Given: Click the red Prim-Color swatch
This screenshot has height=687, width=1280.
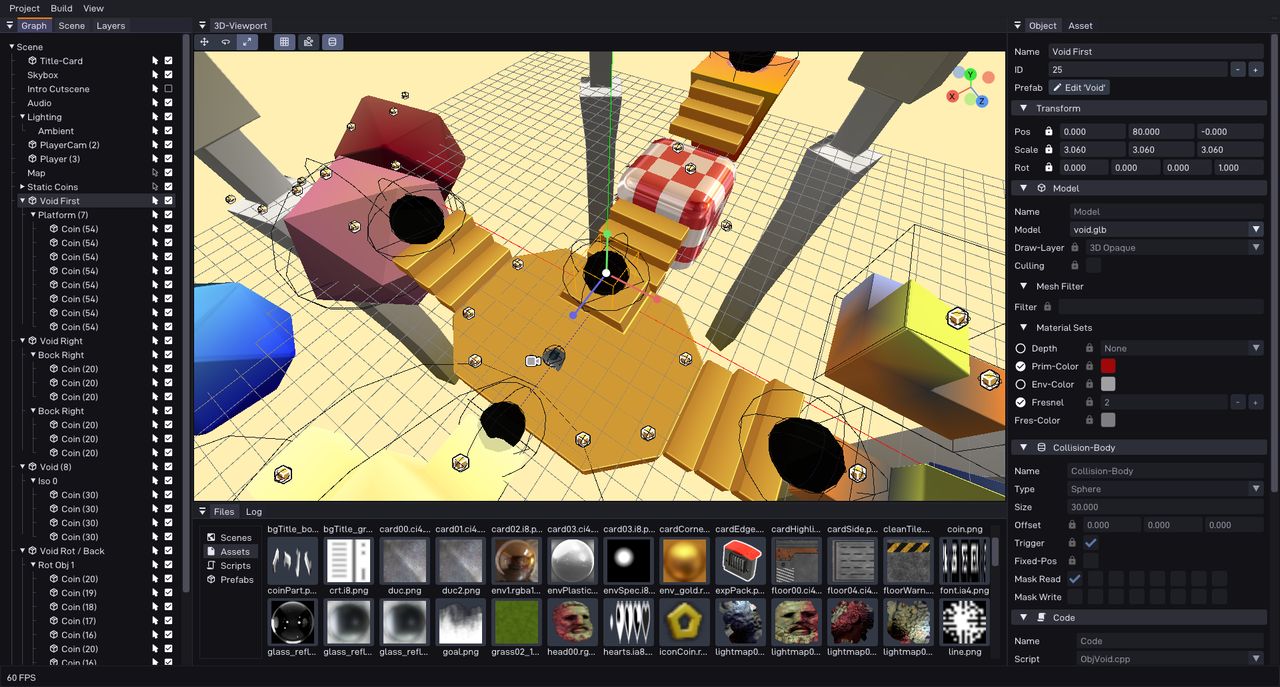Looking at the screenshot, I should [1108, 366].
